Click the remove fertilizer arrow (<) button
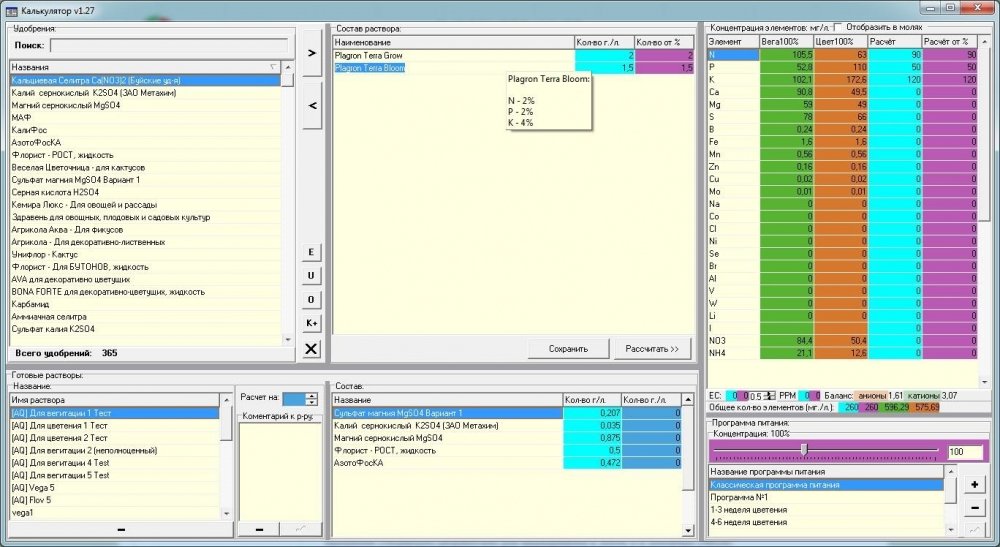This screenshot has height=547, width=1000. point(311,105)
